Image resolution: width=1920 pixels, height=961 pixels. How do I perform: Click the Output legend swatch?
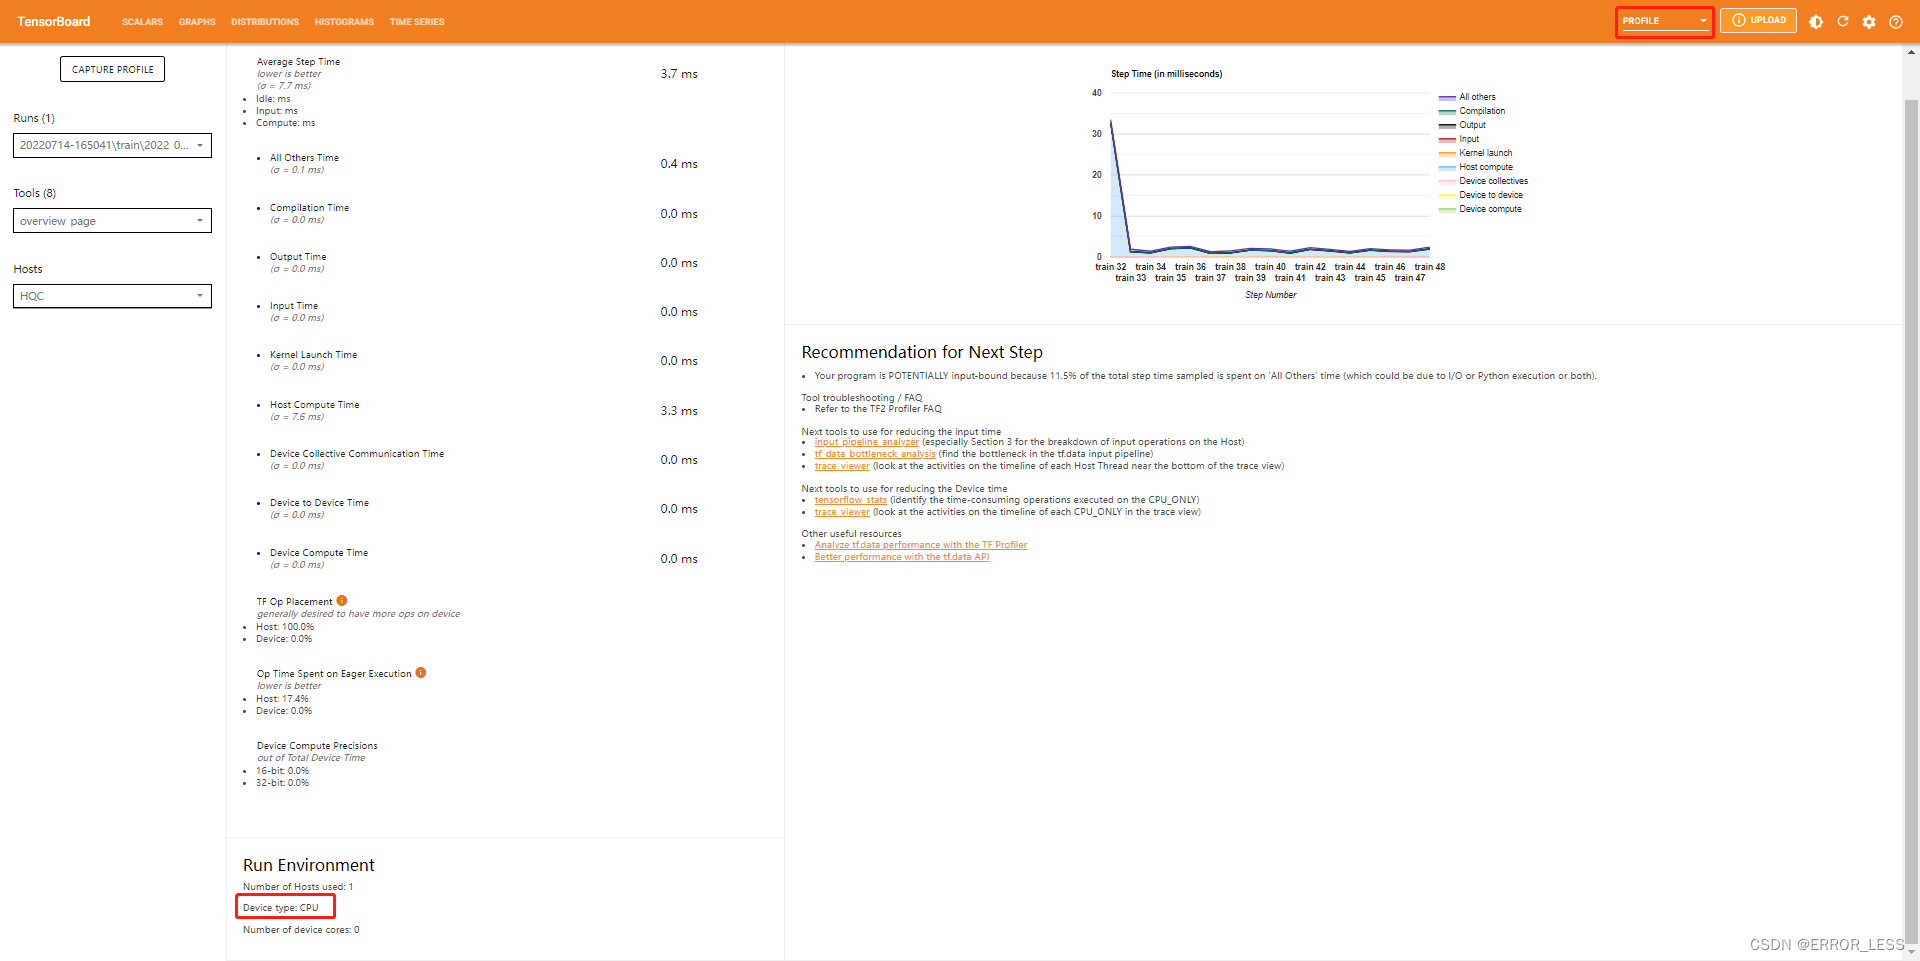pyautogui.click(x=1447, y=125)
